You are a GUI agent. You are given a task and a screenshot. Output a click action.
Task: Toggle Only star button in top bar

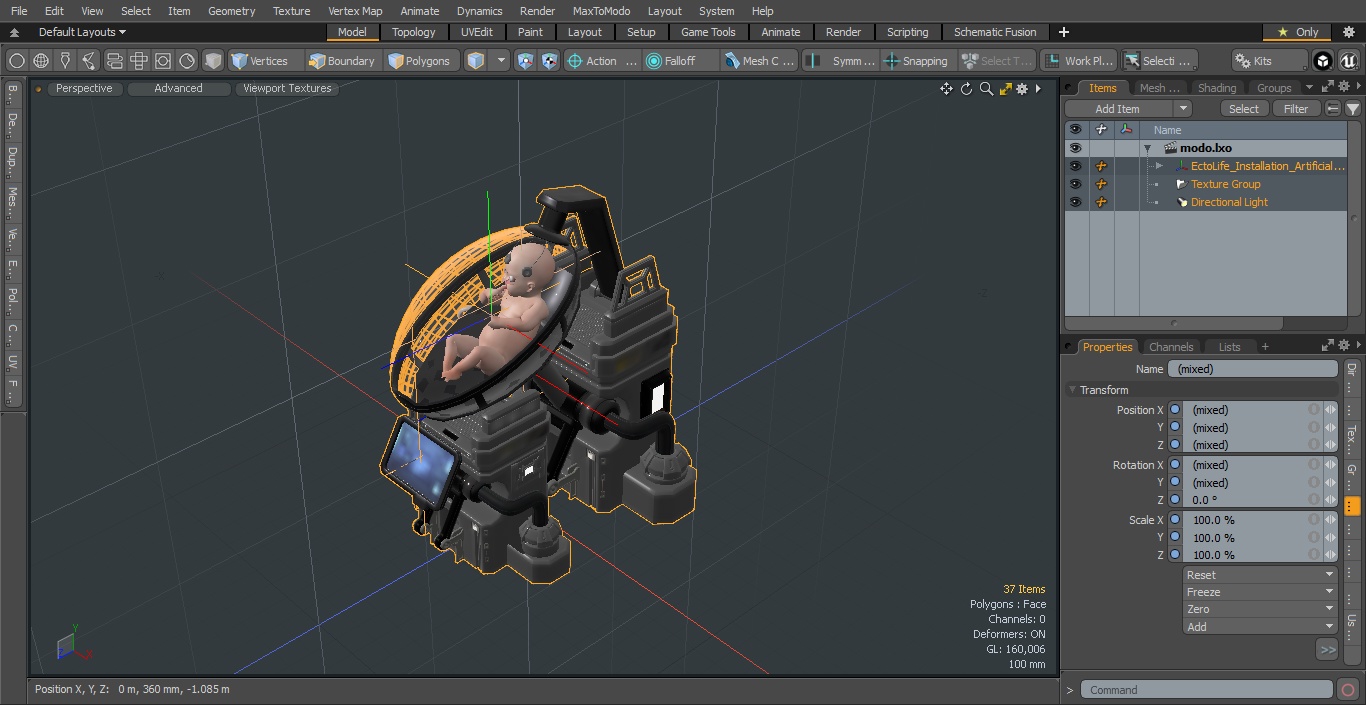tap(1298, 32)
